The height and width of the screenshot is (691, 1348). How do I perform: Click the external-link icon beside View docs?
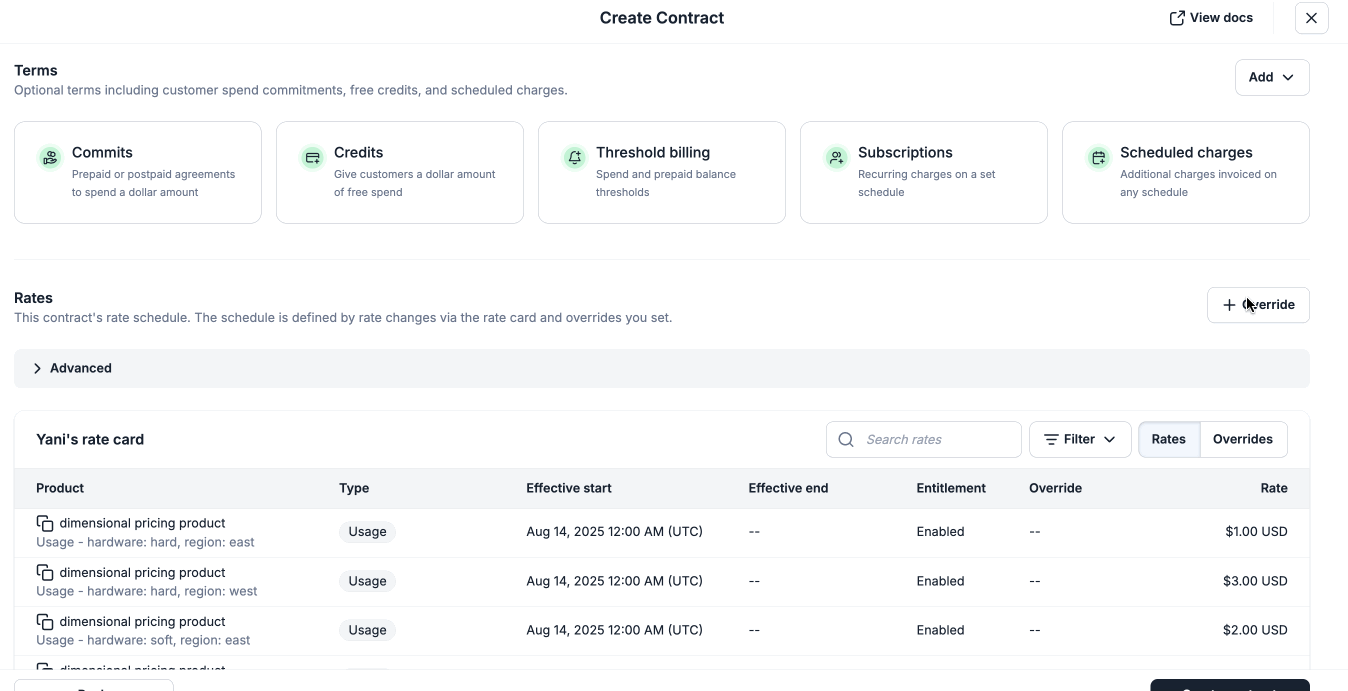click(x=1177, y=17)
